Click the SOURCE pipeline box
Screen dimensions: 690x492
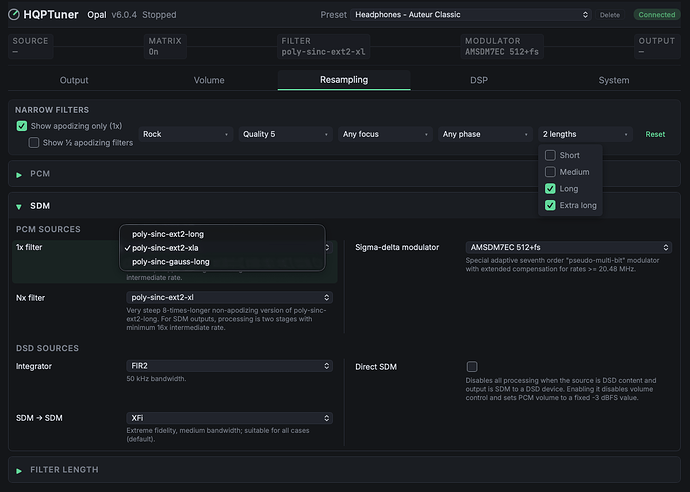click(30, 46)
